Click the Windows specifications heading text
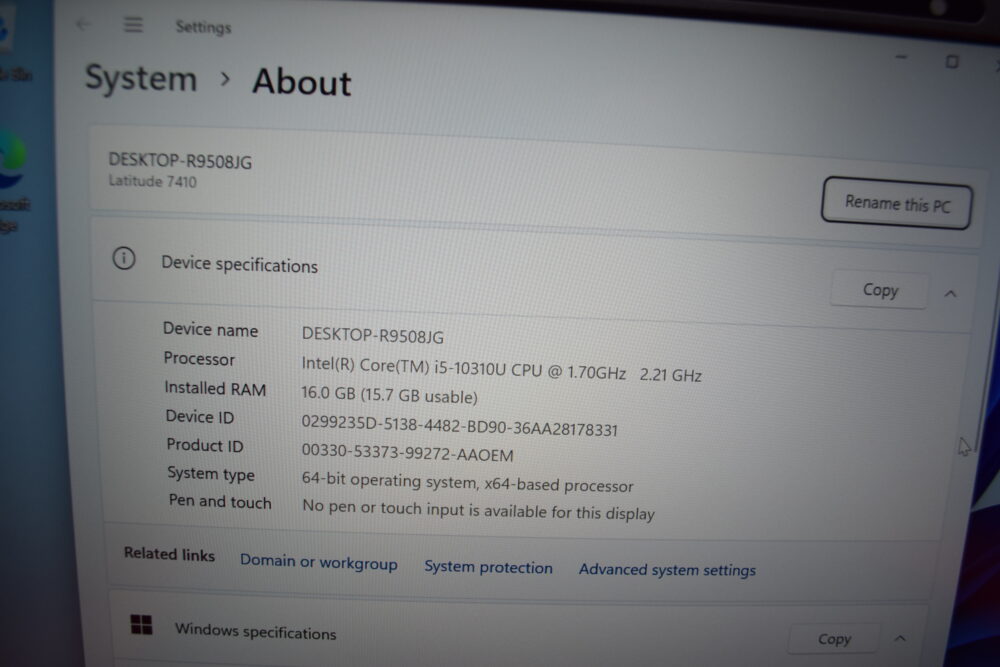The width and height of the screenshot is (1000, 667). [255, 631]
